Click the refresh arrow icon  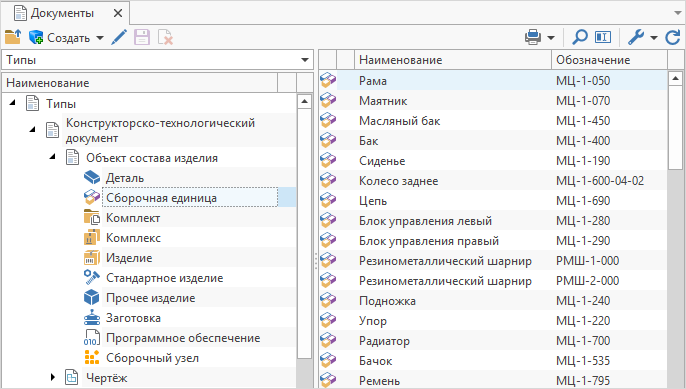coord(673,38)
